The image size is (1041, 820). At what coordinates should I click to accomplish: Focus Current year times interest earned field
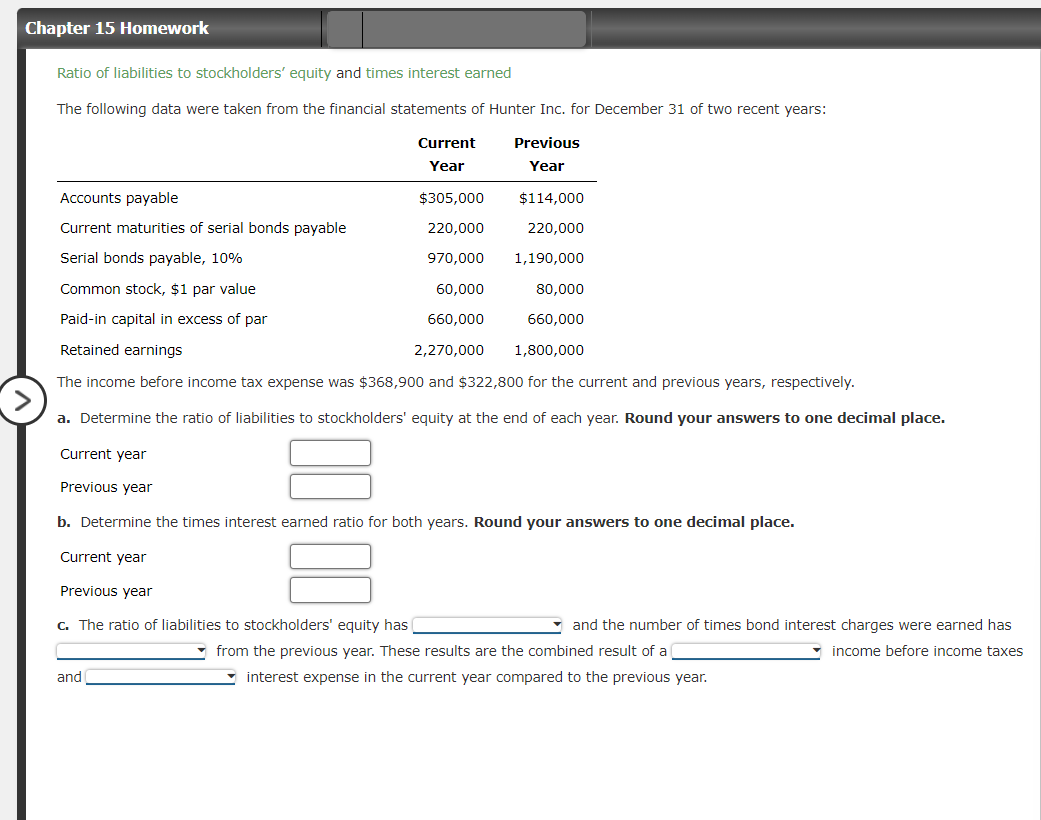[330, 556]
